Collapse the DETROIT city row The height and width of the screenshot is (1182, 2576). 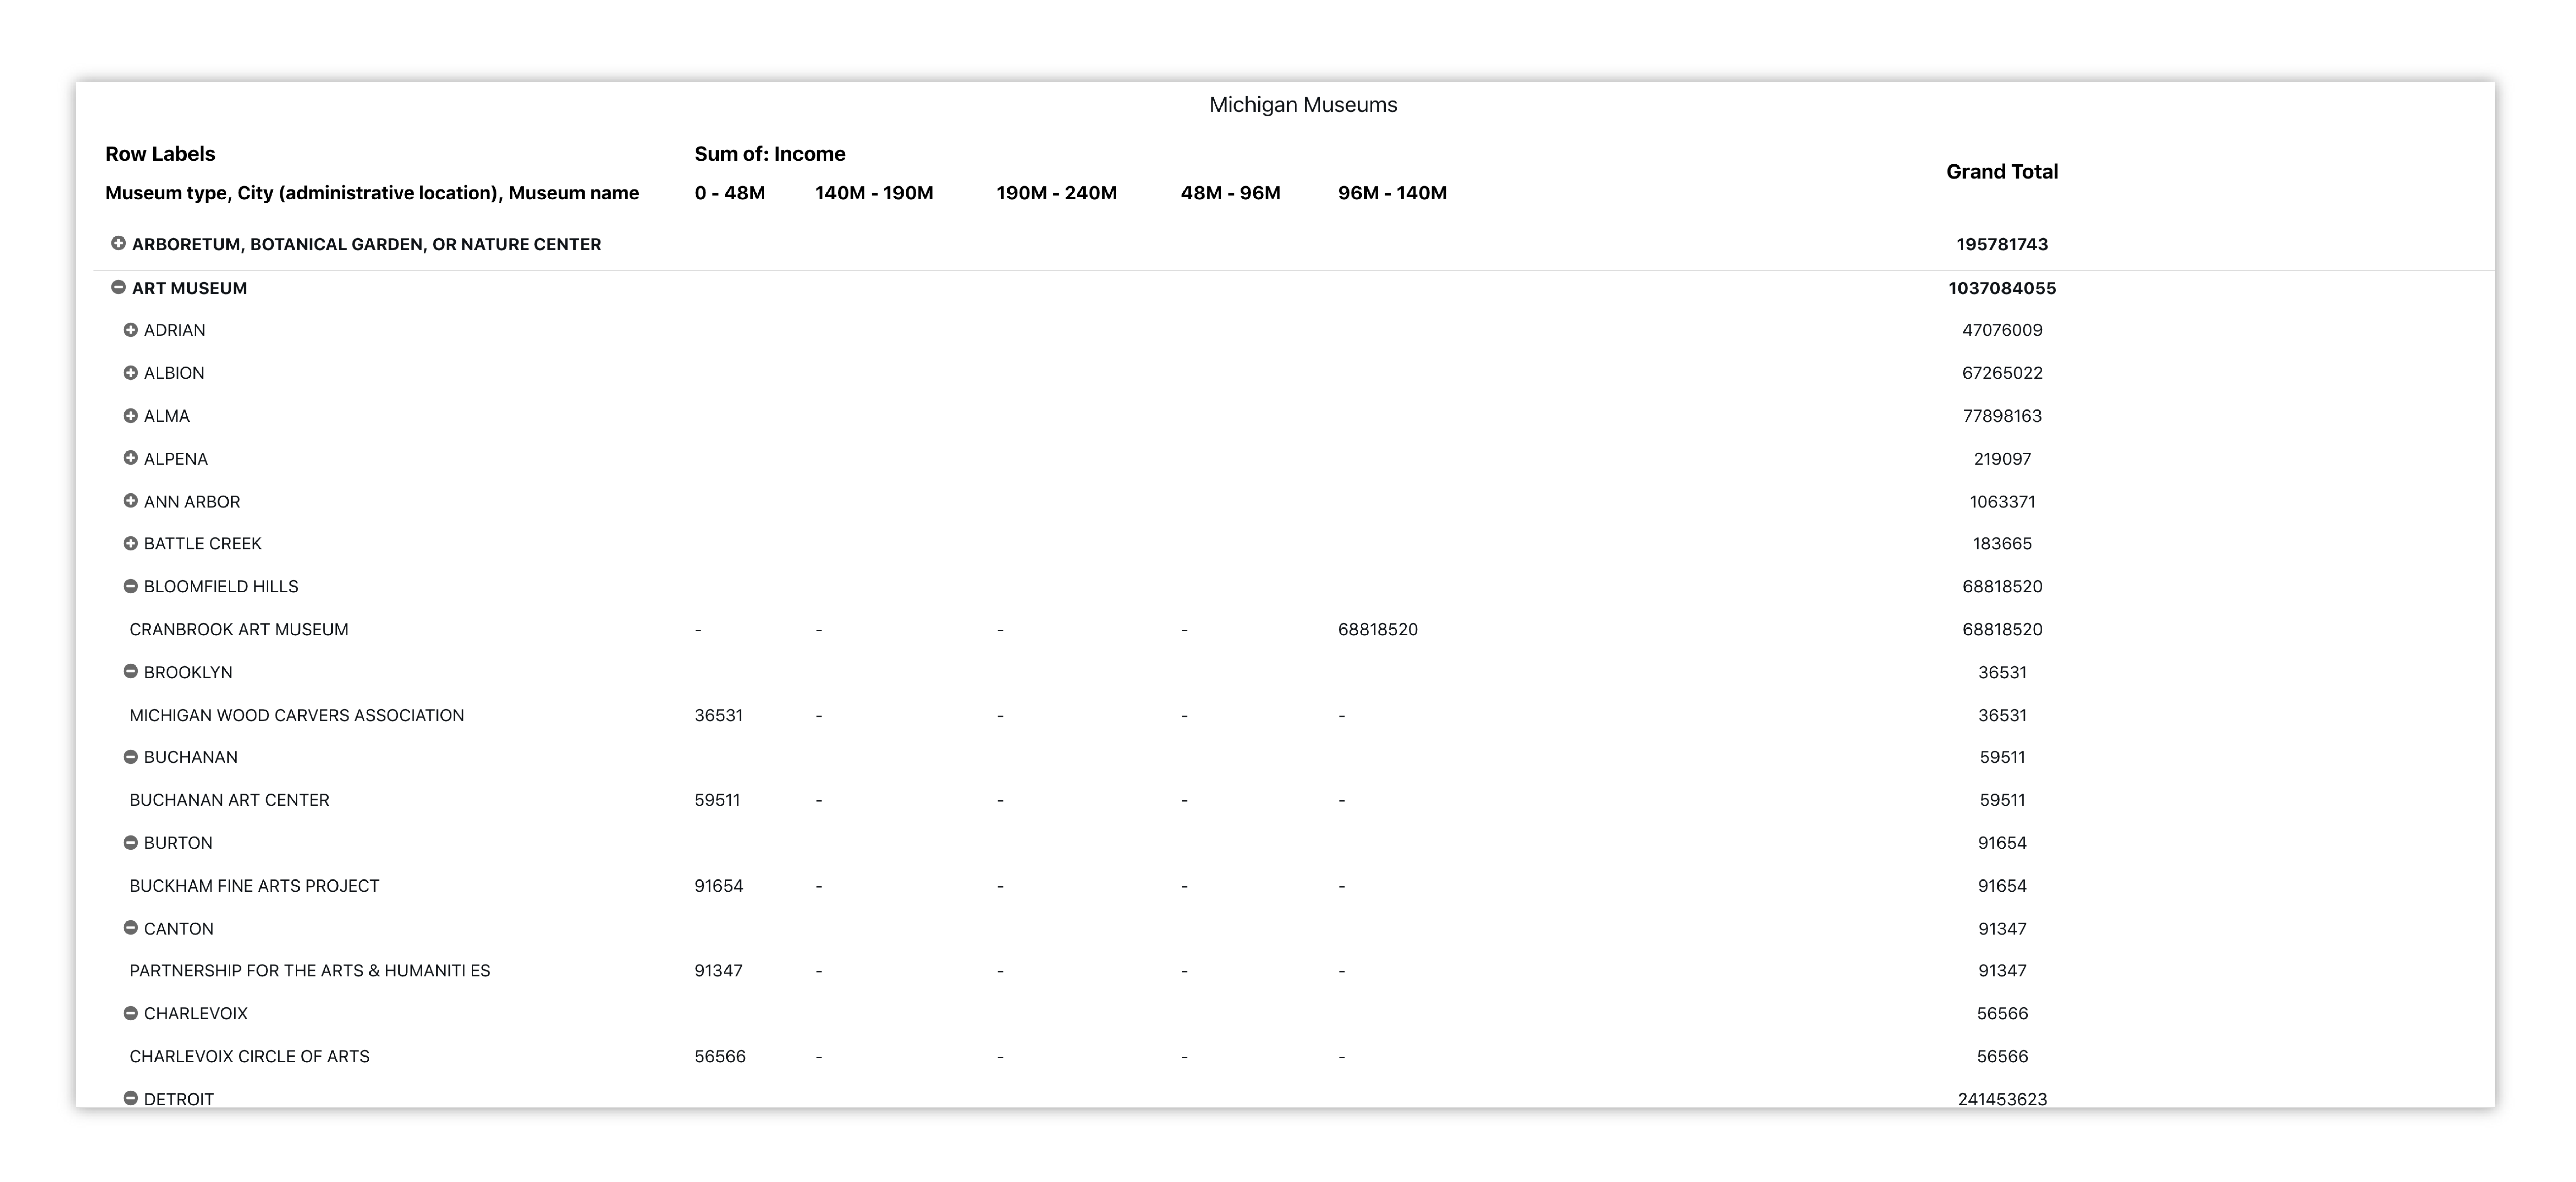[x=130, y=1098]
